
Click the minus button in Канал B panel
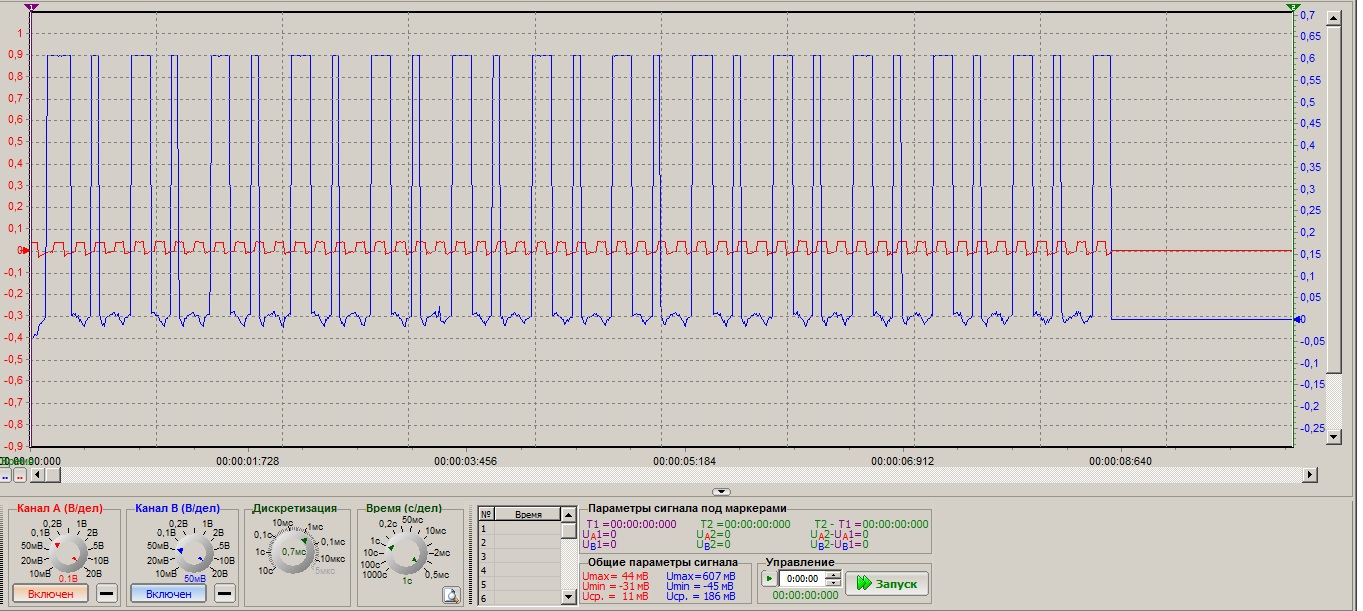tap(226, 594)
